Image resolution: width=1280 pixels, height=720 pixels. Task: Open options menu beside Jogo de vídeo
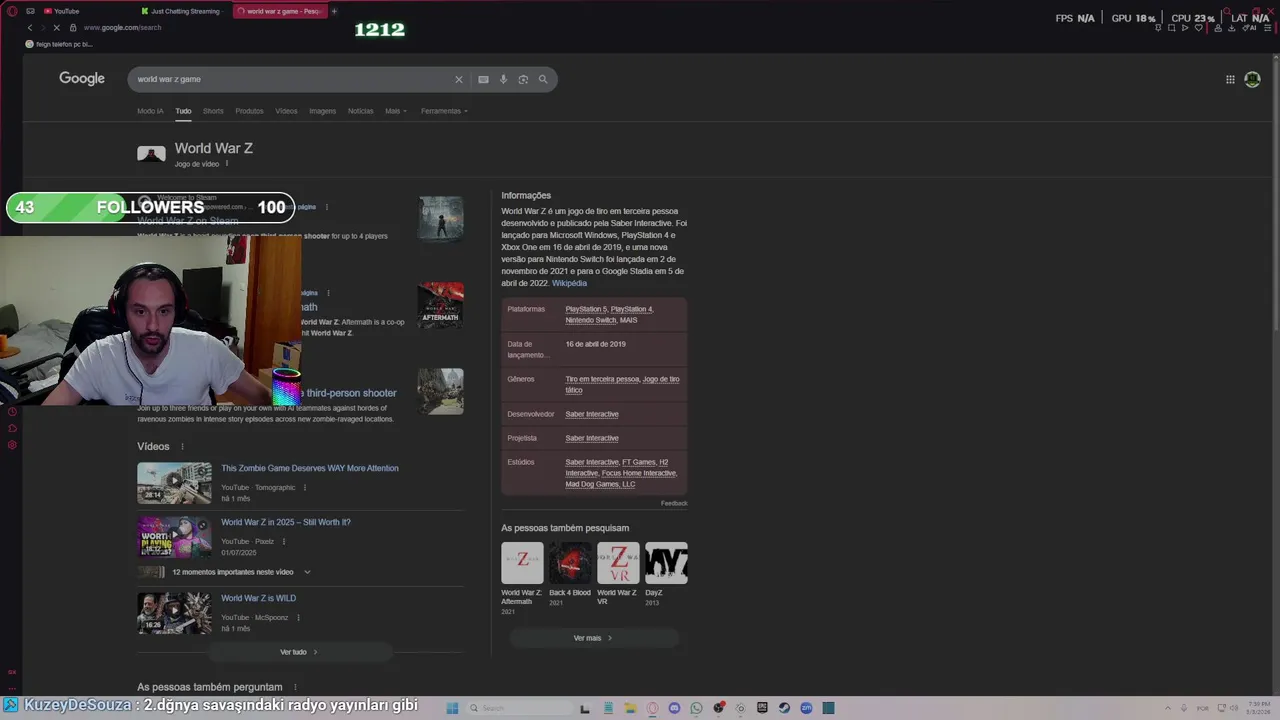pyautogui.click(x=227, y=164)
